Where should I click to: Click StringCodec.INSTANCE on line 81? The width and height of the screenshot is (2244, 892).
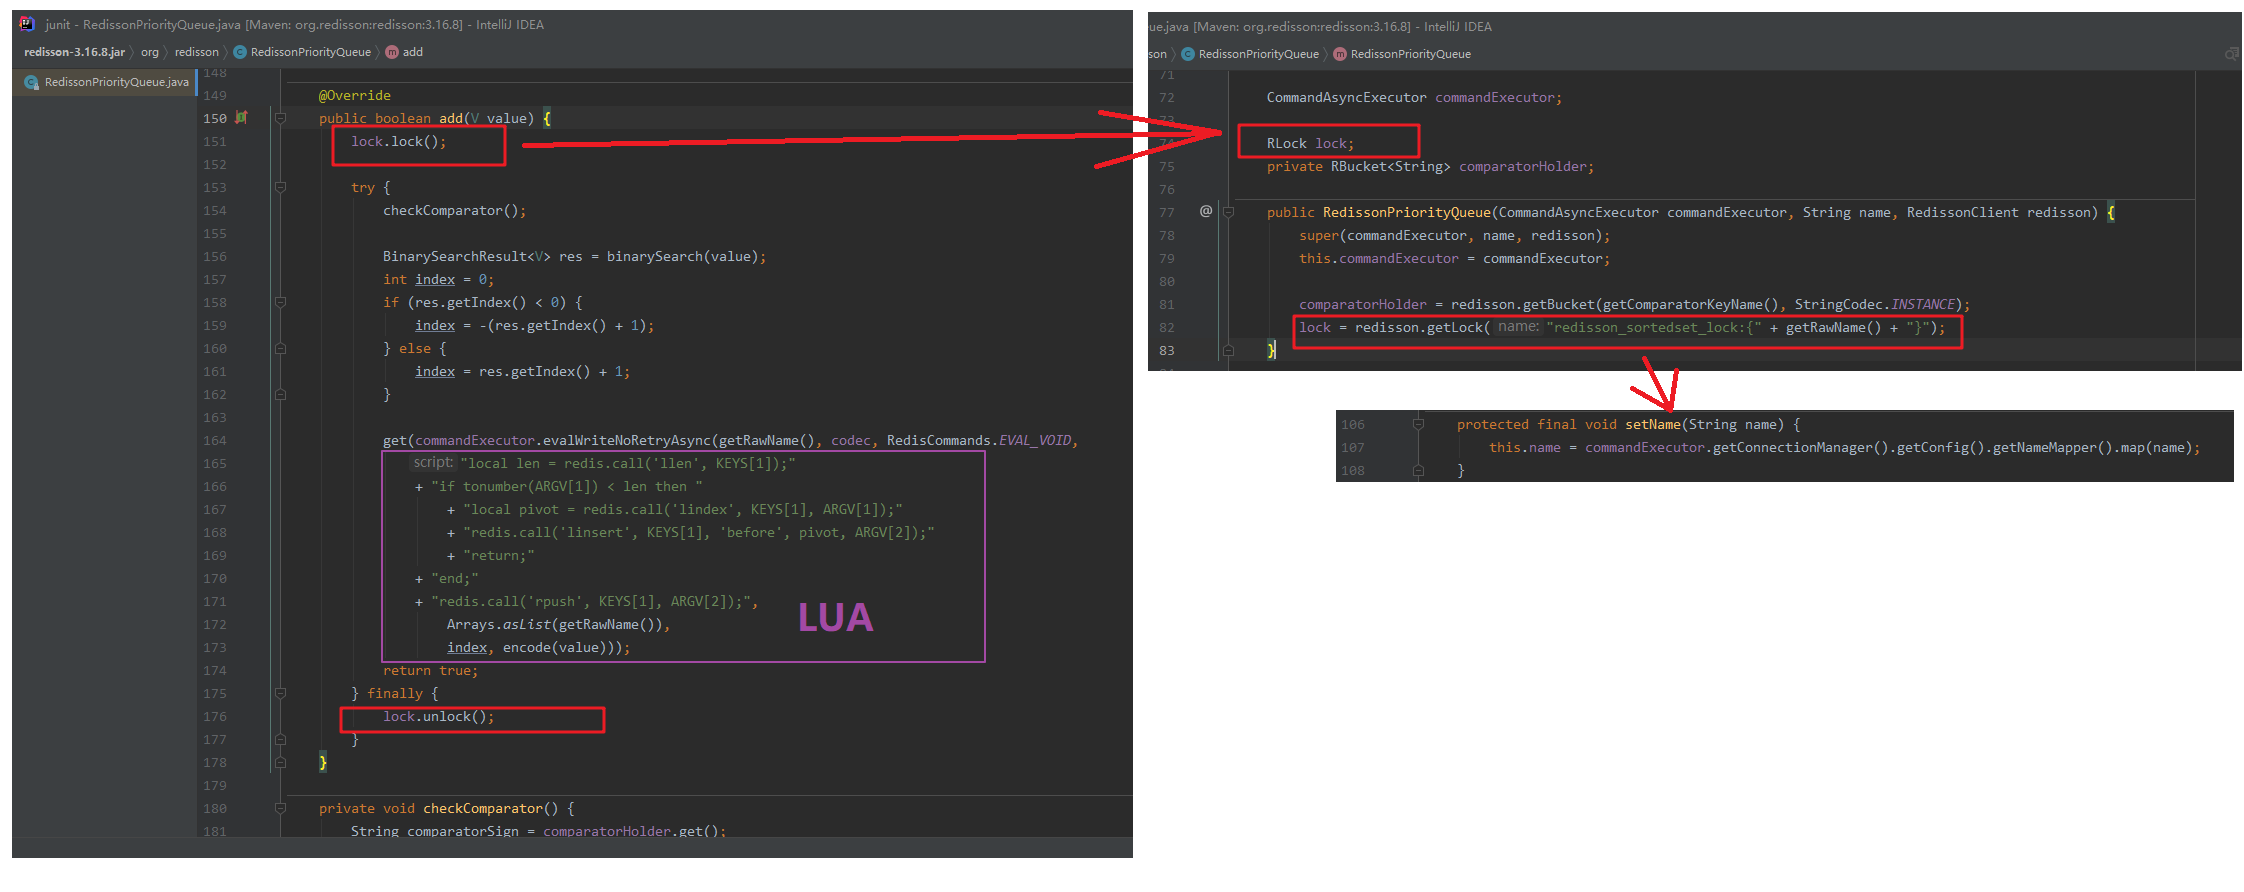1874,304
